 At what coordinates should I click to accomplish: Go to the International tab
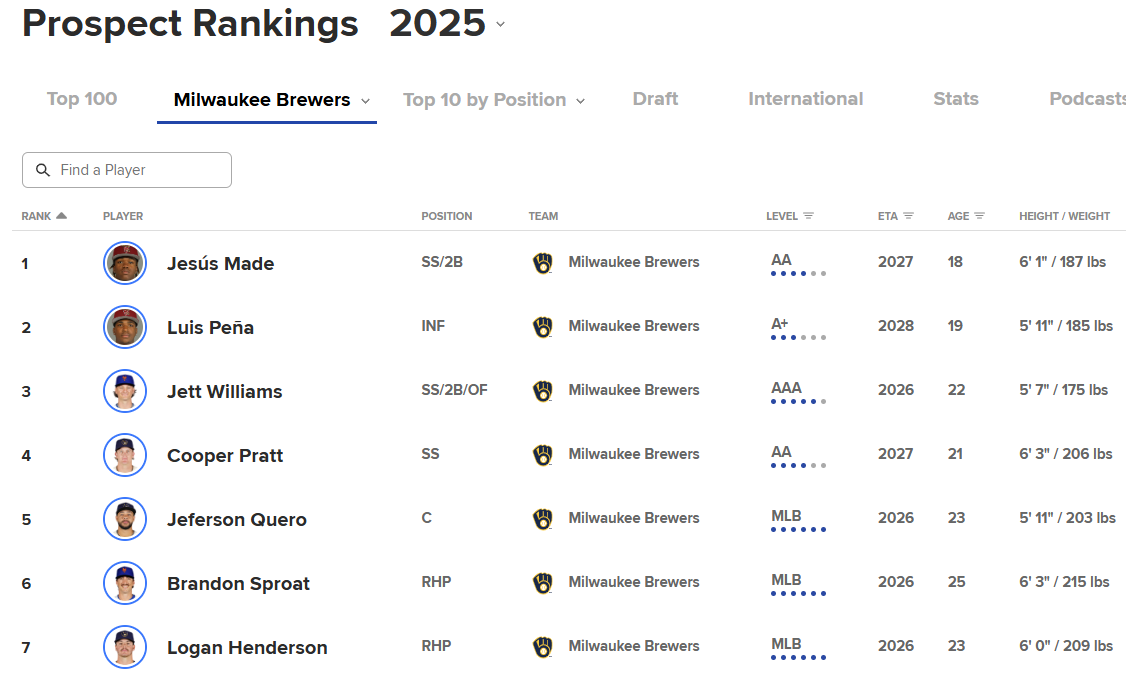click(x=805, y=99)
